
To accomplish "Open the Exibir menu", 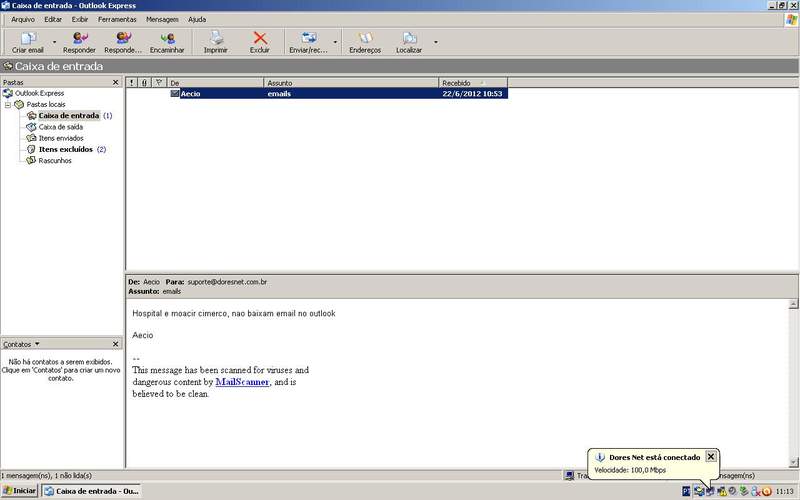I will pyautogui.click(x=80, y=19).
